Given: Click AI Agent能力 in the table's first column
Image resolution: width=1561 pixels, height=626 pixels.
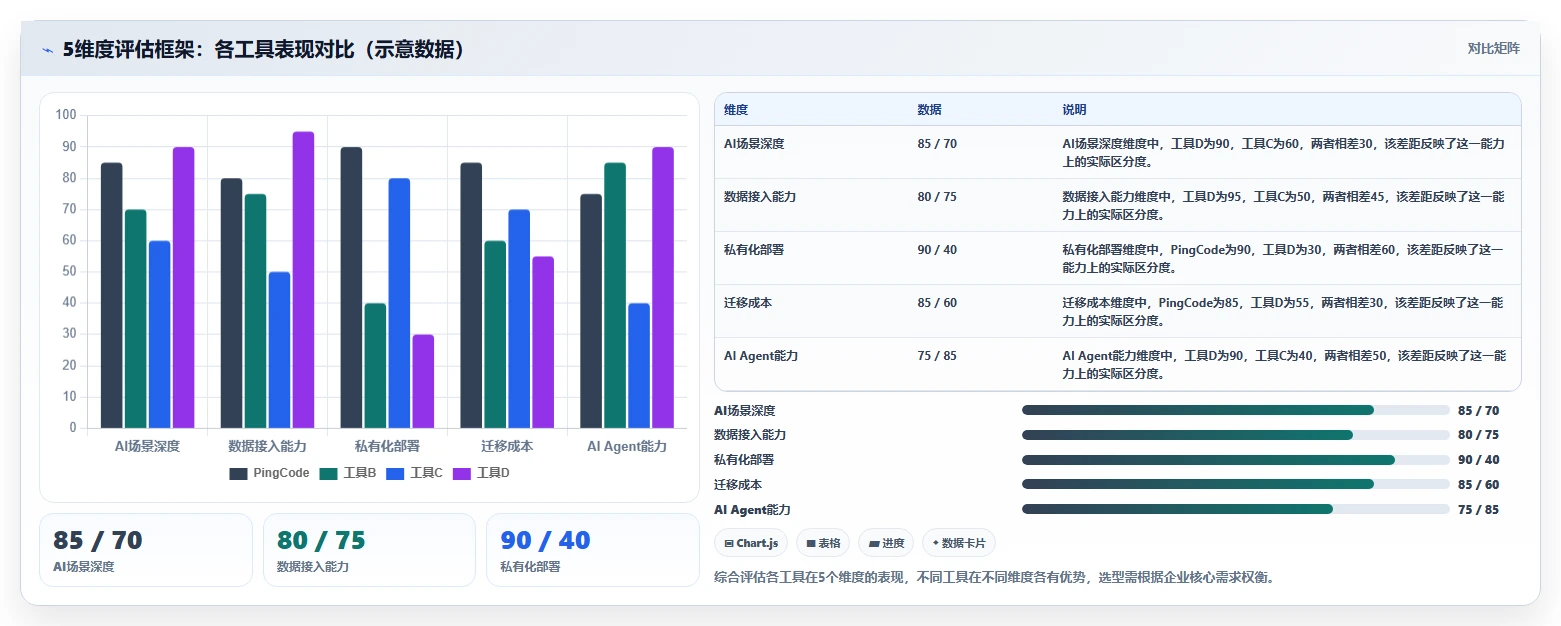Looking at the screenshot, I should click(x=761, y=356).
